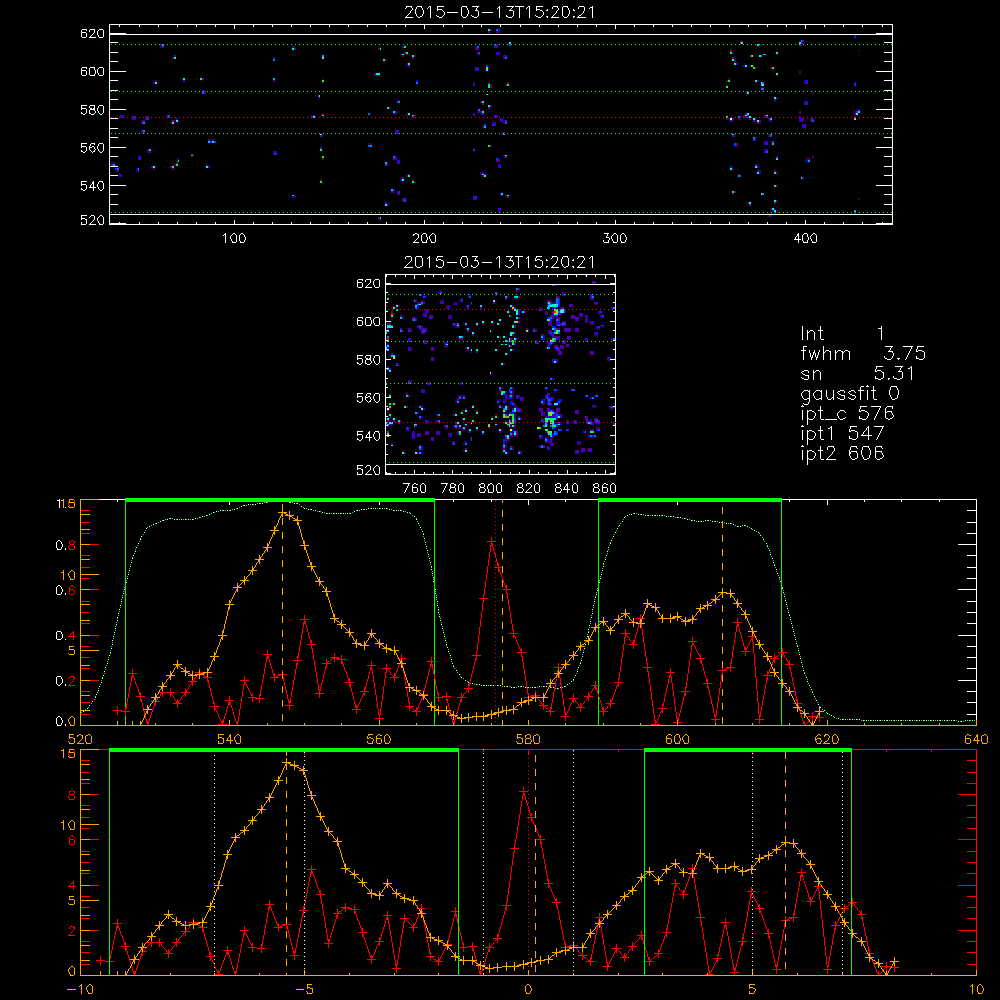Click the '780' x-axis label of middle image
Screen dimensions: 1000x1000
453,489
